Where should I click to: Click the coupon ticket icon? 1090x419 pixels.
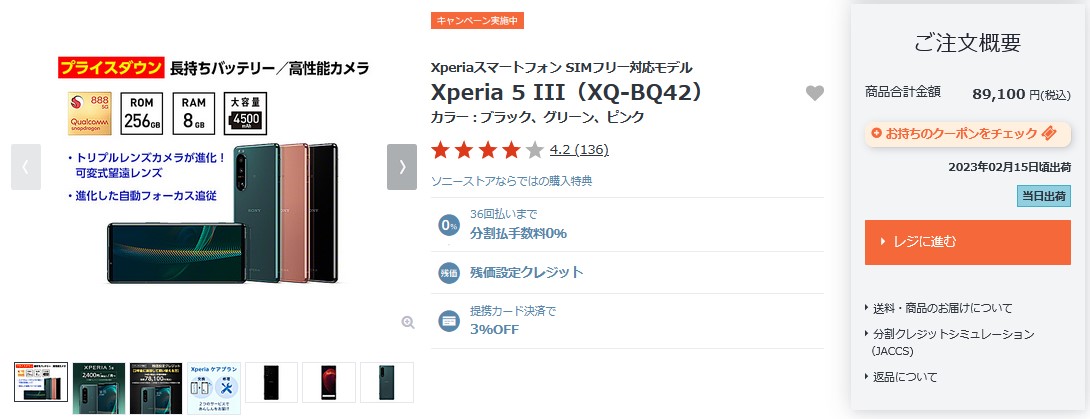tap(1050, 133)
